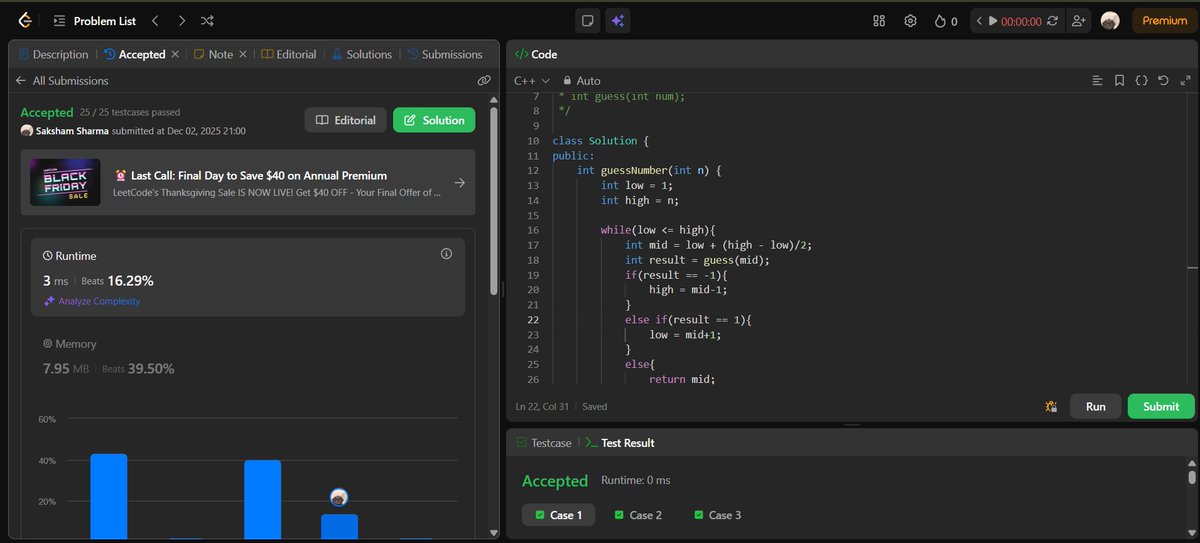
Task: Switch to the Editorial tab
Action: 289,55
